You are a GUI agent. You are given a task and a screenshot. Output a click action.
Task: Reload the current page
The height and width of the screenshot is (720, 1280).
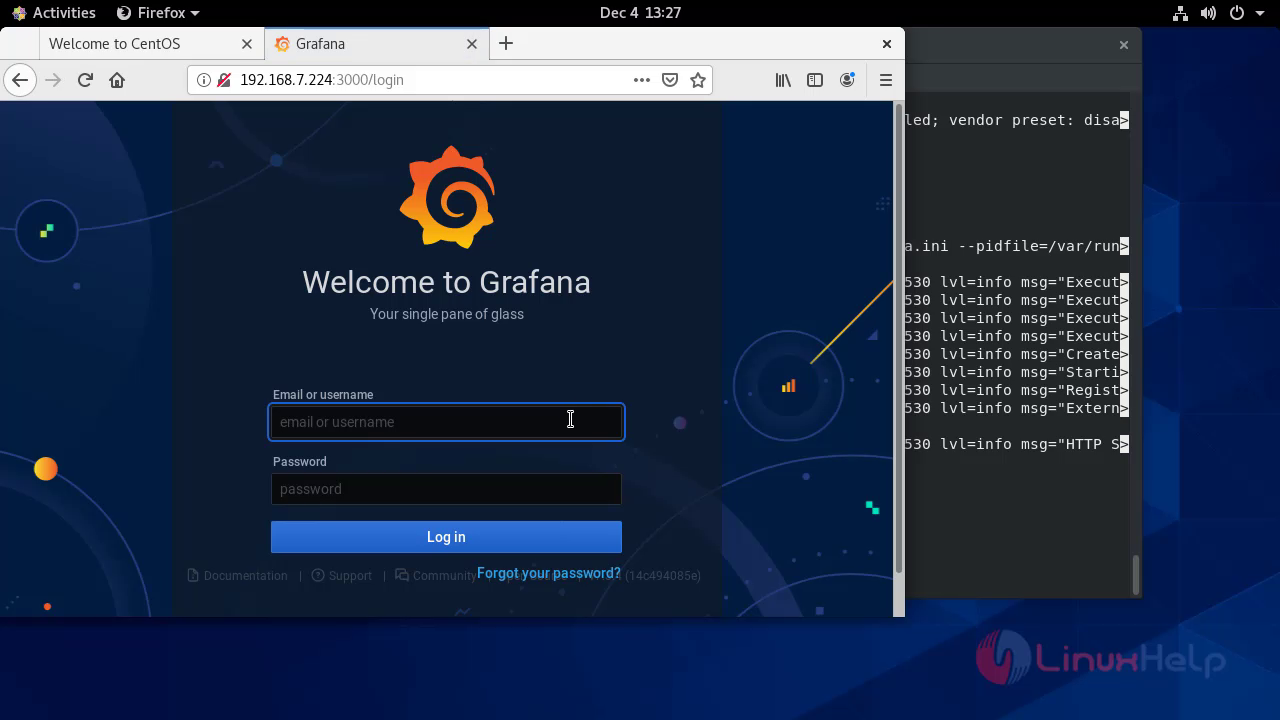(x=85, y=80)
